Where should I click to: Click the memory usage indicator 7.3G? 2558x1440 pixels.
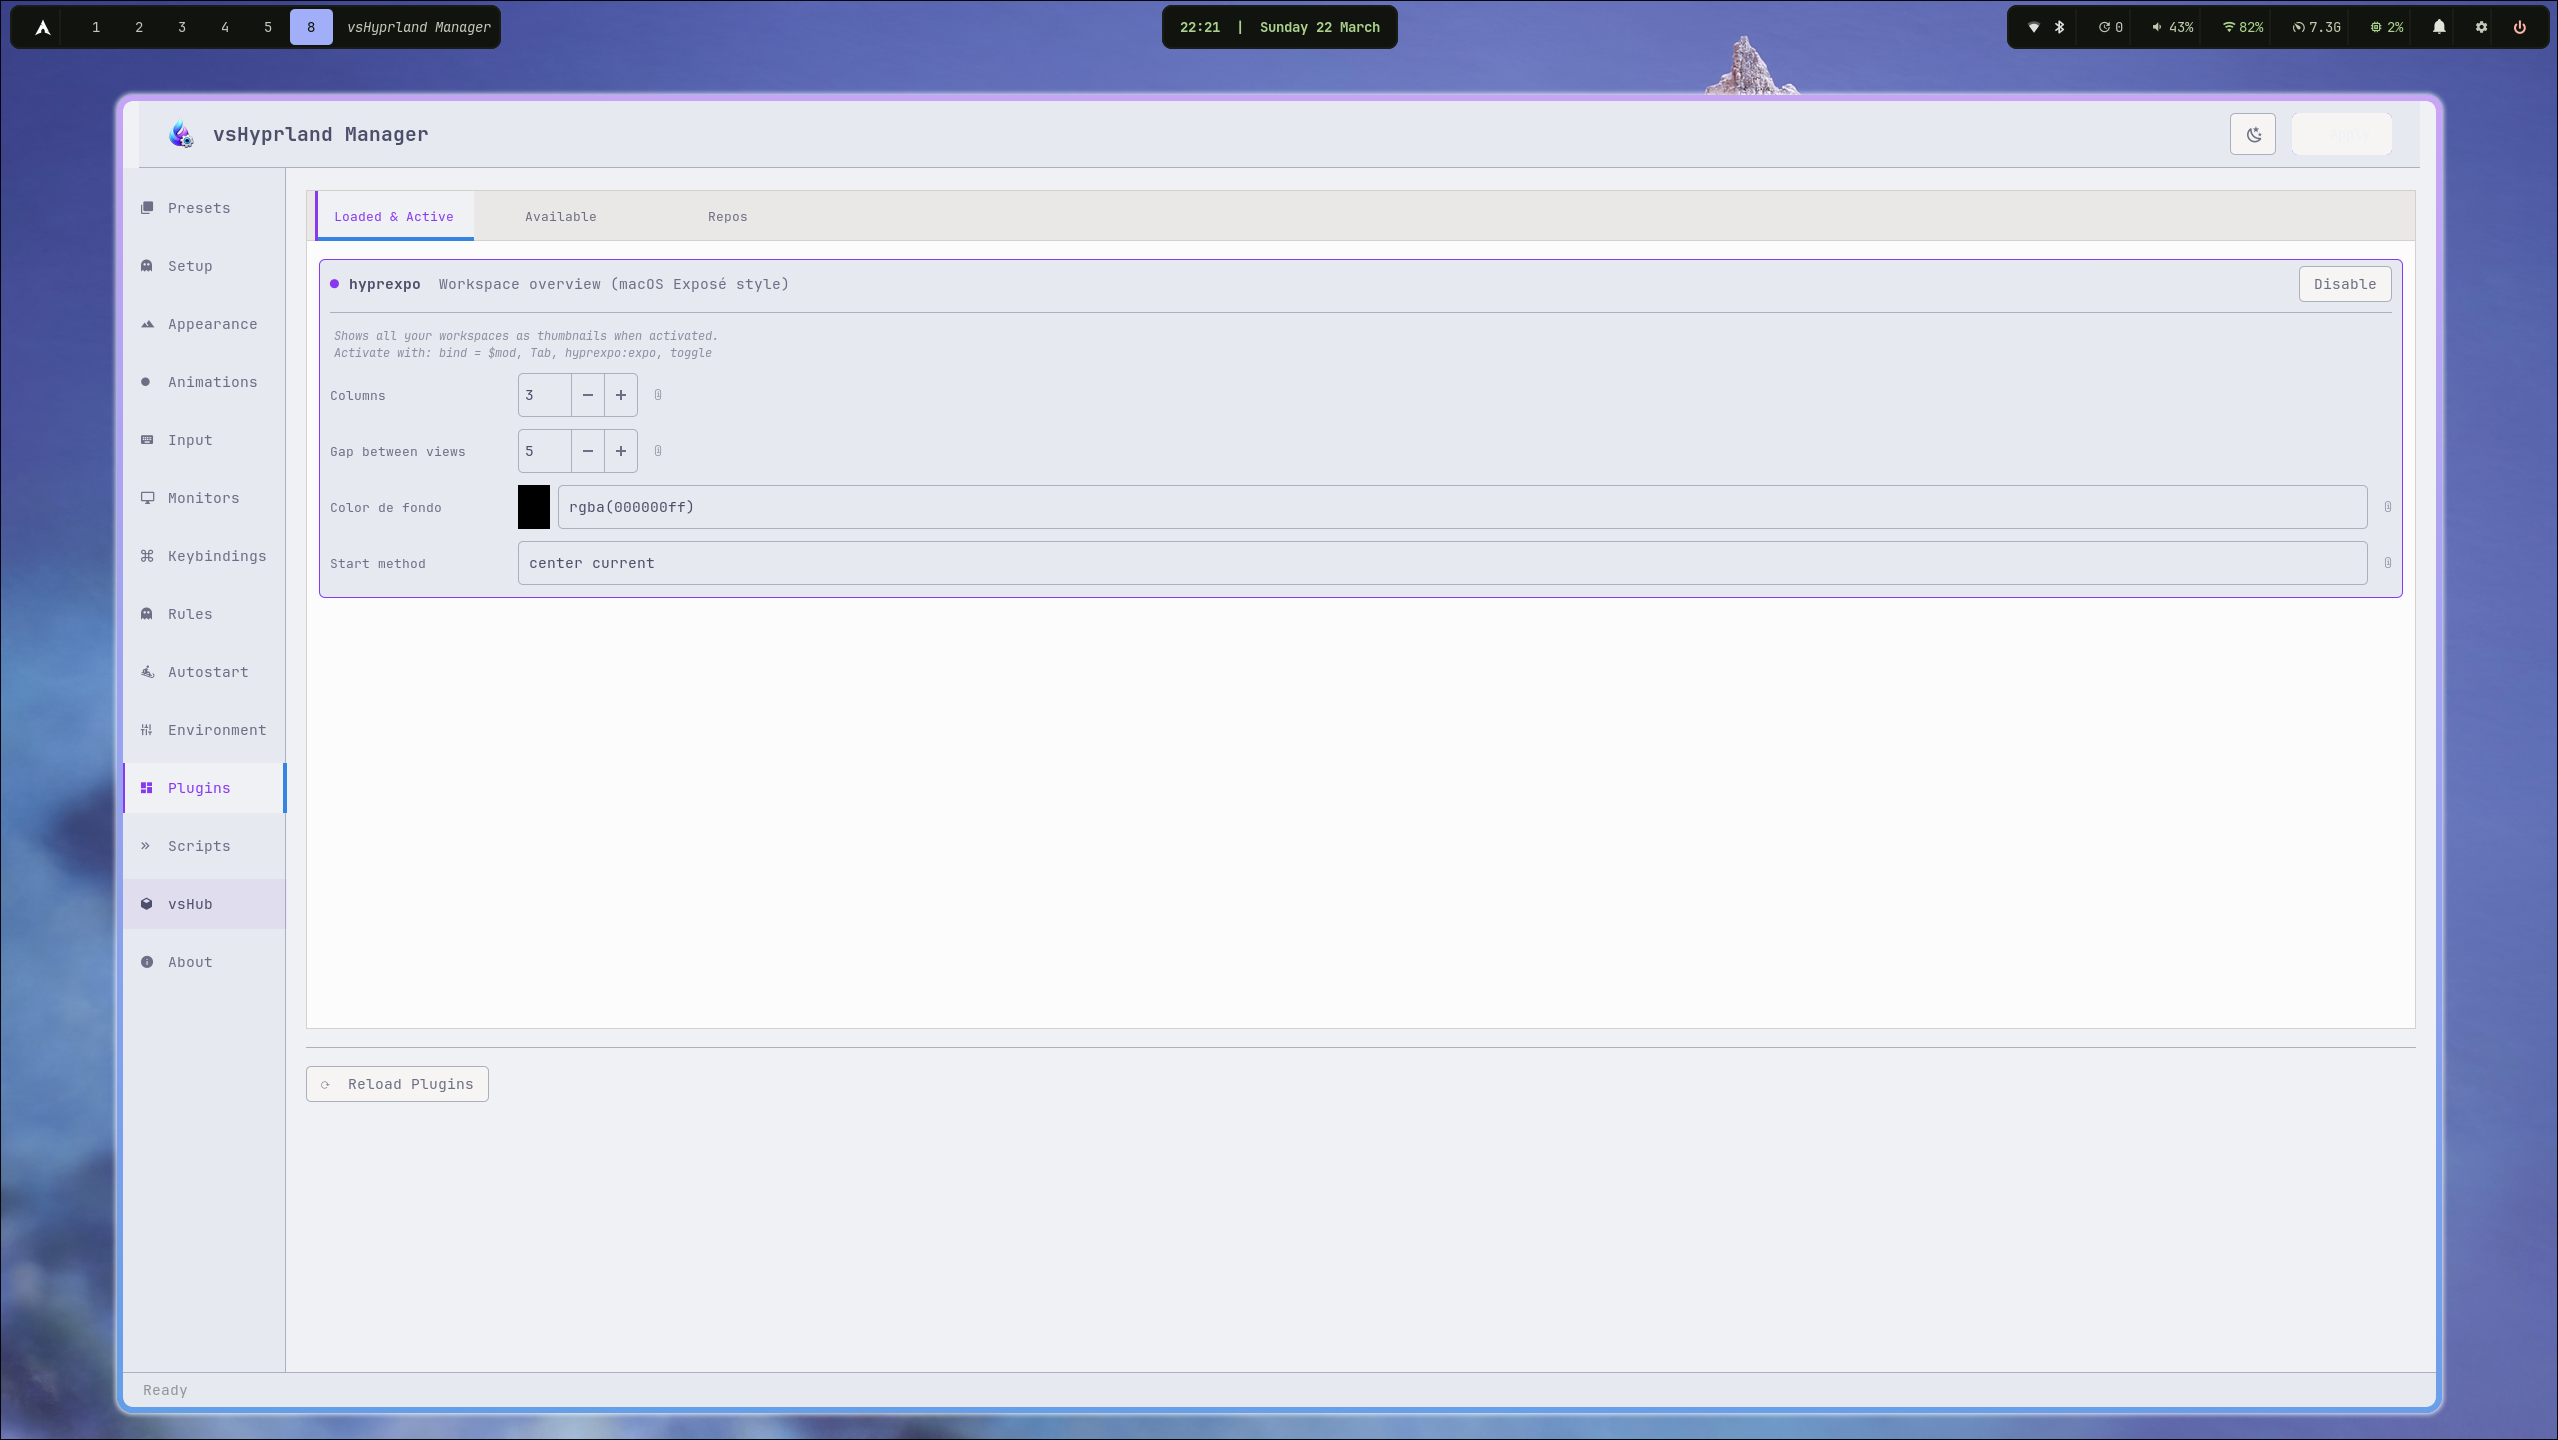click(x=2317, y=27)
